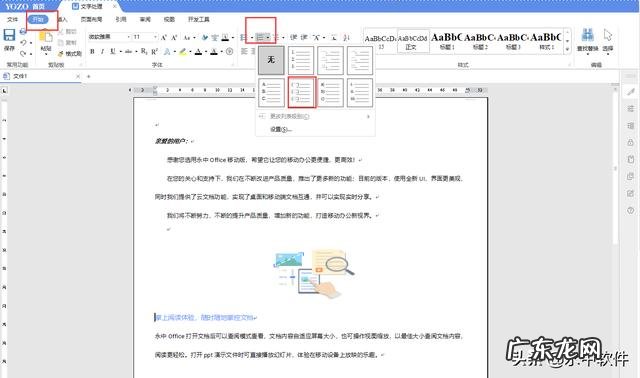Click the Clear Formatting eraser icon
The image size is (640, 378).
[x=205, y=38]
